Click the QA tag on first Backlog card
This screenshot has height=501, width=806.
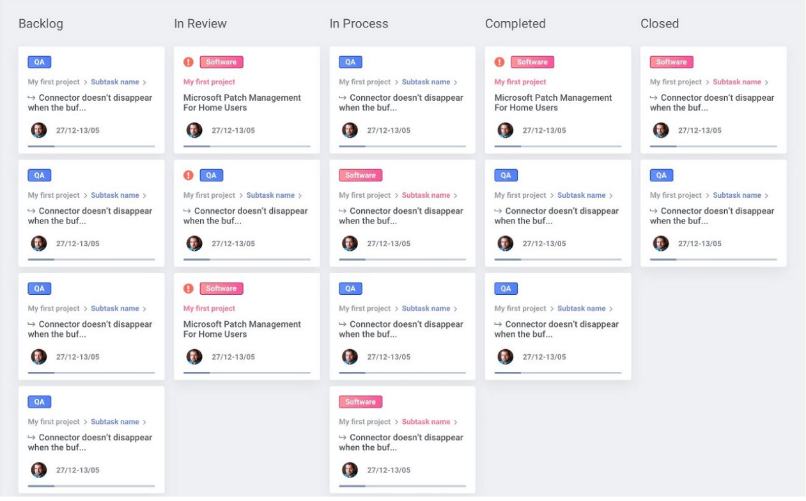(x=39, y=62)
